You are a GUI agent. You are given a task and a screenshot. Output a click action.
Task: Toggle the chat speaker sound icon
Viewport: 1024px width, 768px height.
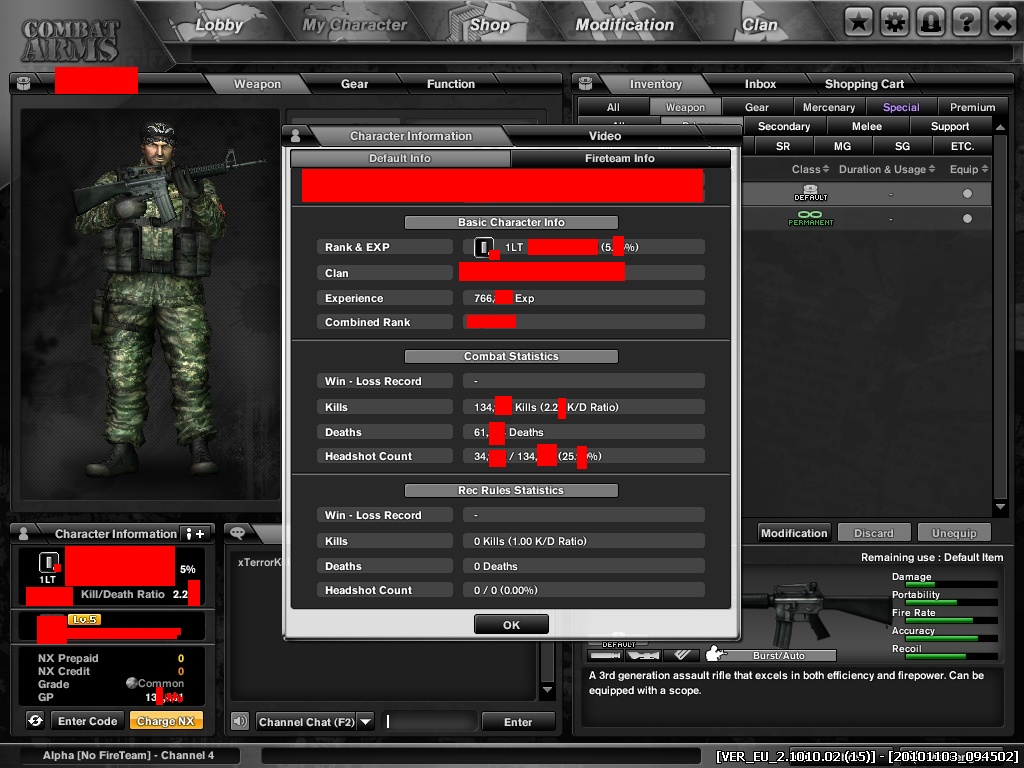(240, 721)
